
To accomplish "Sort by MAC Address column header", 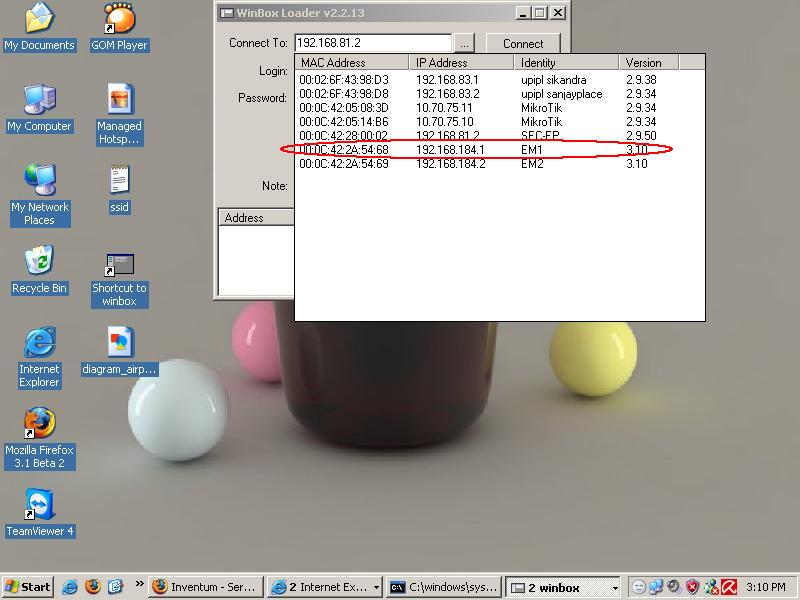I will click(352, 63).
